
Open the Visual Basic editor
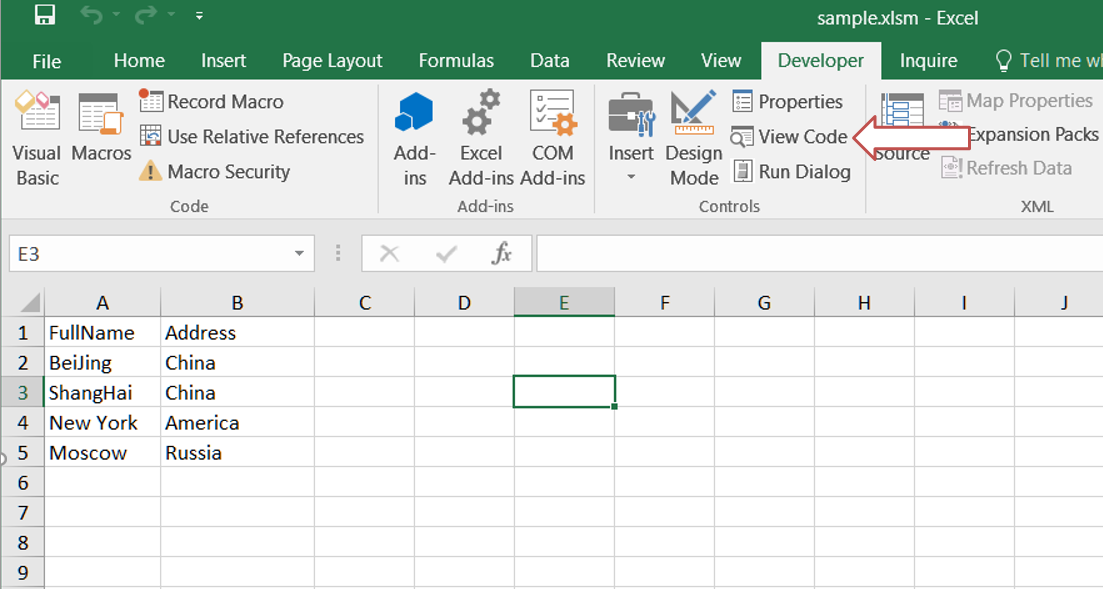point(37,138)
